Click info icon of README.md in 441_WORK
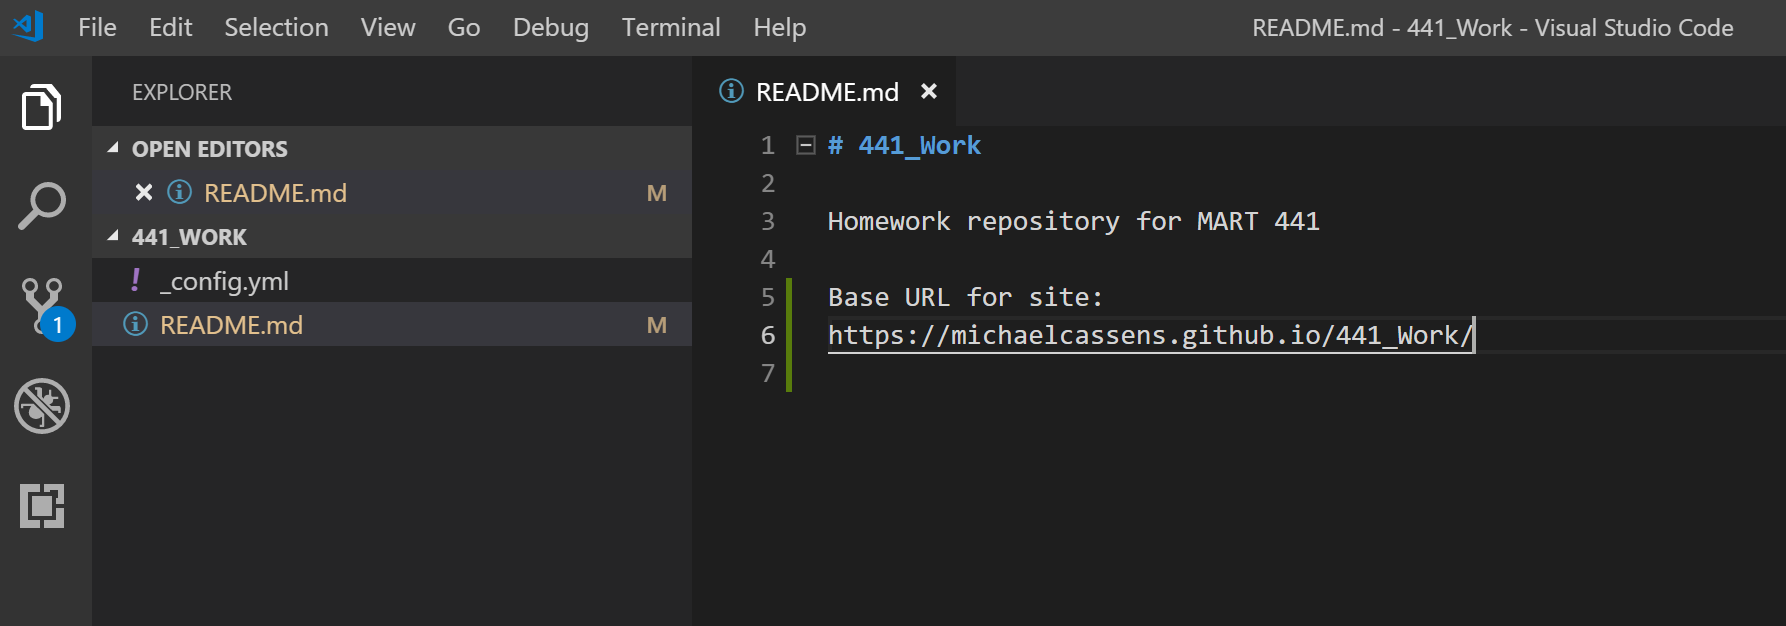Viewport: 1786px width, 626px height. click(135, 324)
